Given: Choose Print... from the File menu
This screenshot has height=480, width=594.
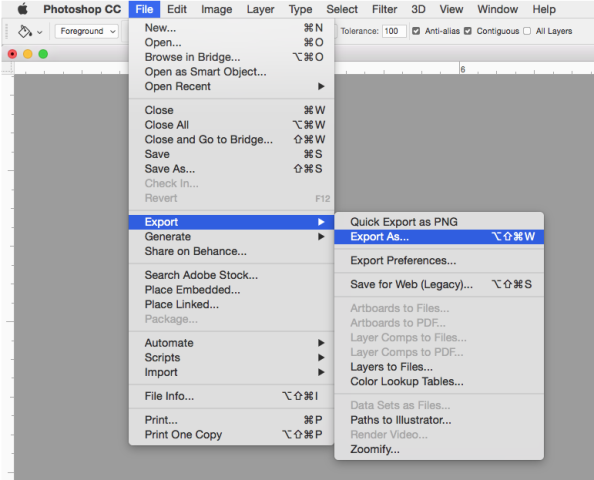Looking at the screenshot, I should 231,420.
